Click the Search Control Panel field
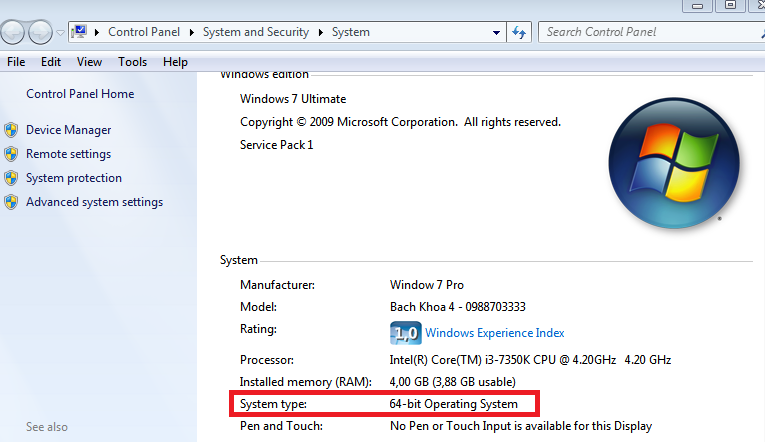This screenshot has height=442, width=765. click(651, 32)
